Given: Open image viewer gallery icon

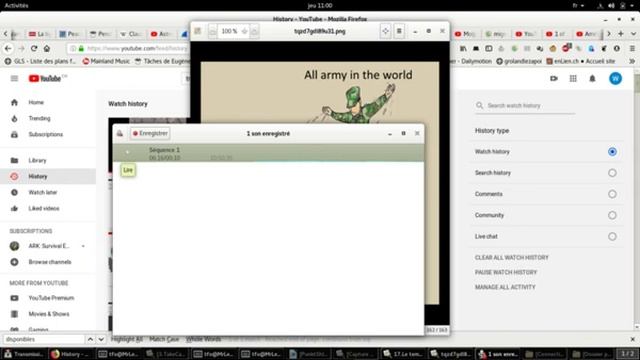Looking at the screenshot, I should pos(198,31).
